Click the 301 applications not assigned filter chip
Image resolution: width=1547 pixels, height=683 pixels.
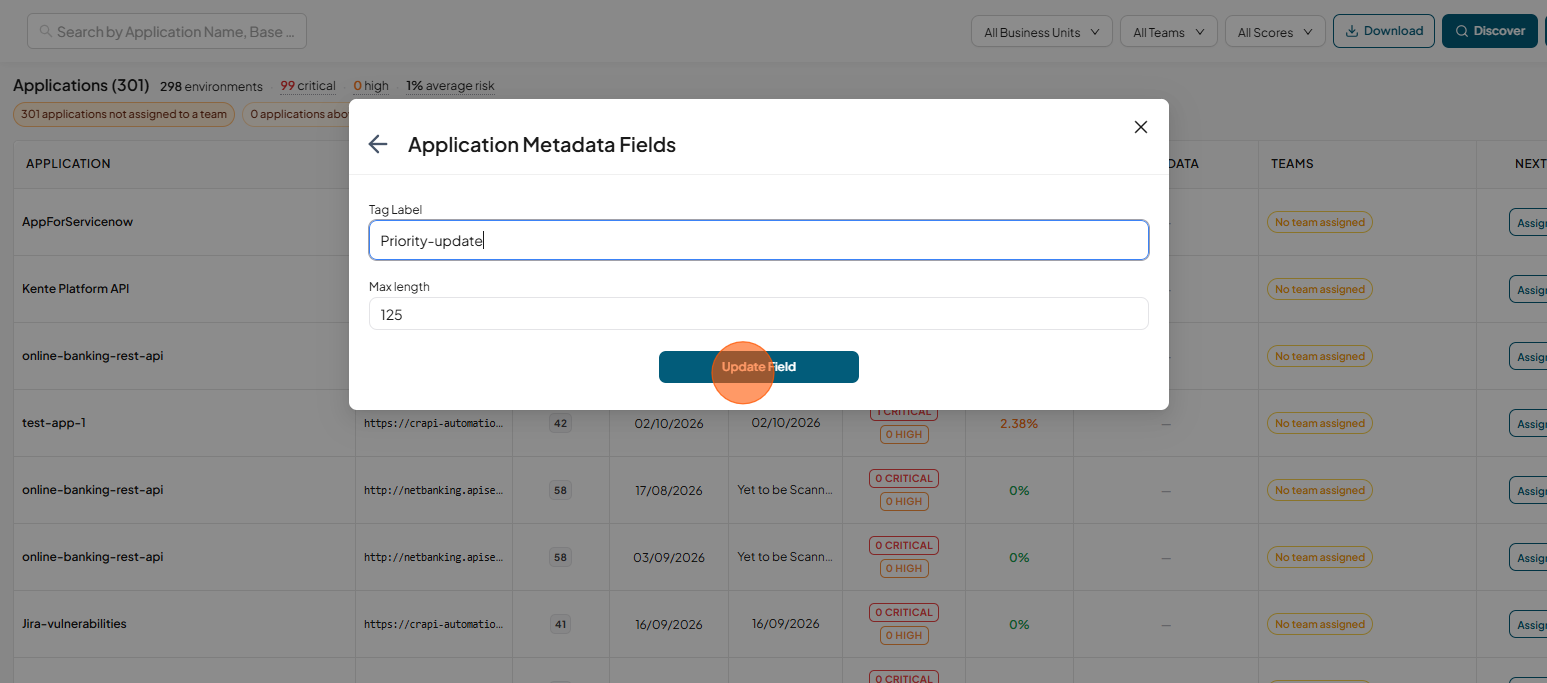pyautogui.click(x=124, y=114)
